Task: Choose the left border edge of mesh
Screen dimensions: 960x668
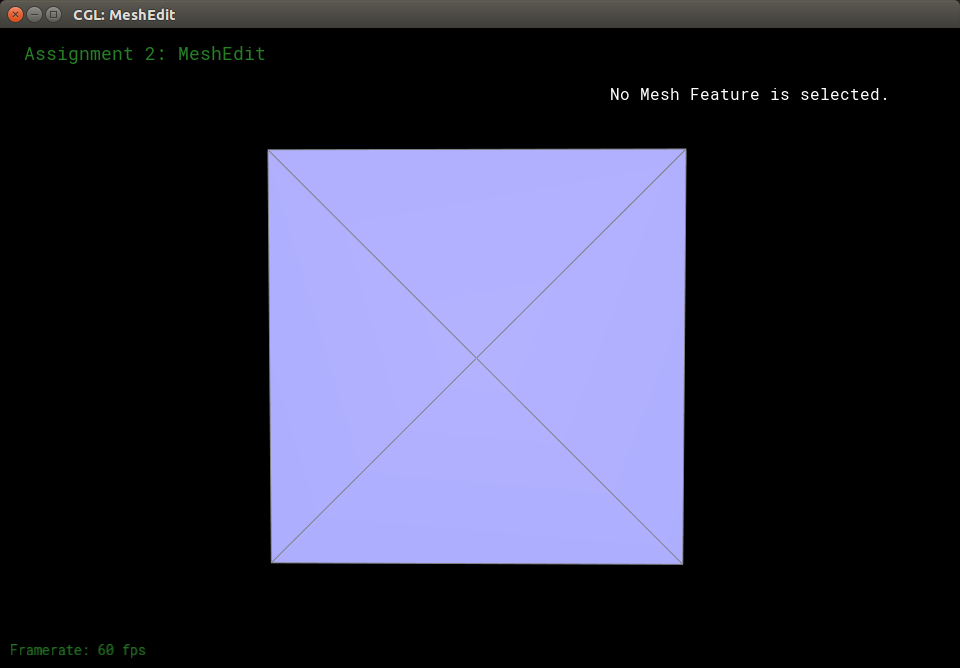Action: (x=269, y=356)
